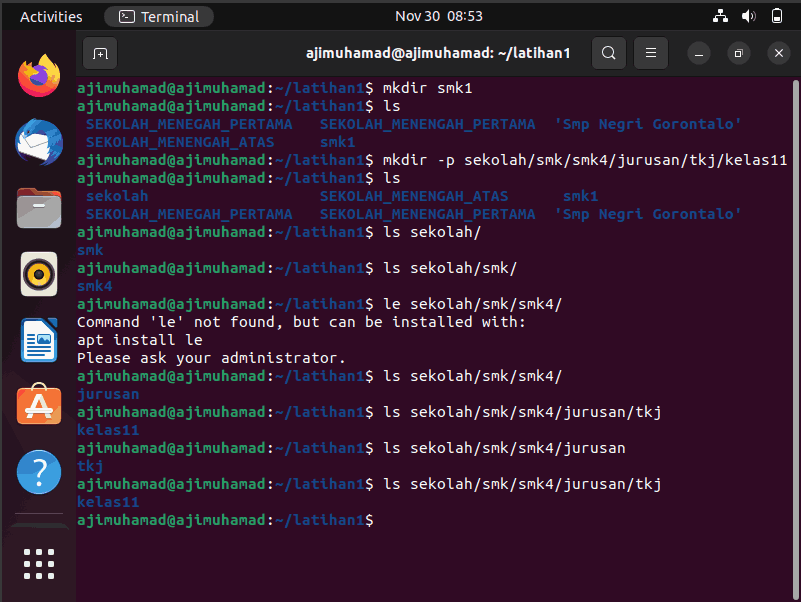The height and width of the screenshot is (602, 801).
Task: Click the Terminal app menu in top bar
Action: [159, 17]
